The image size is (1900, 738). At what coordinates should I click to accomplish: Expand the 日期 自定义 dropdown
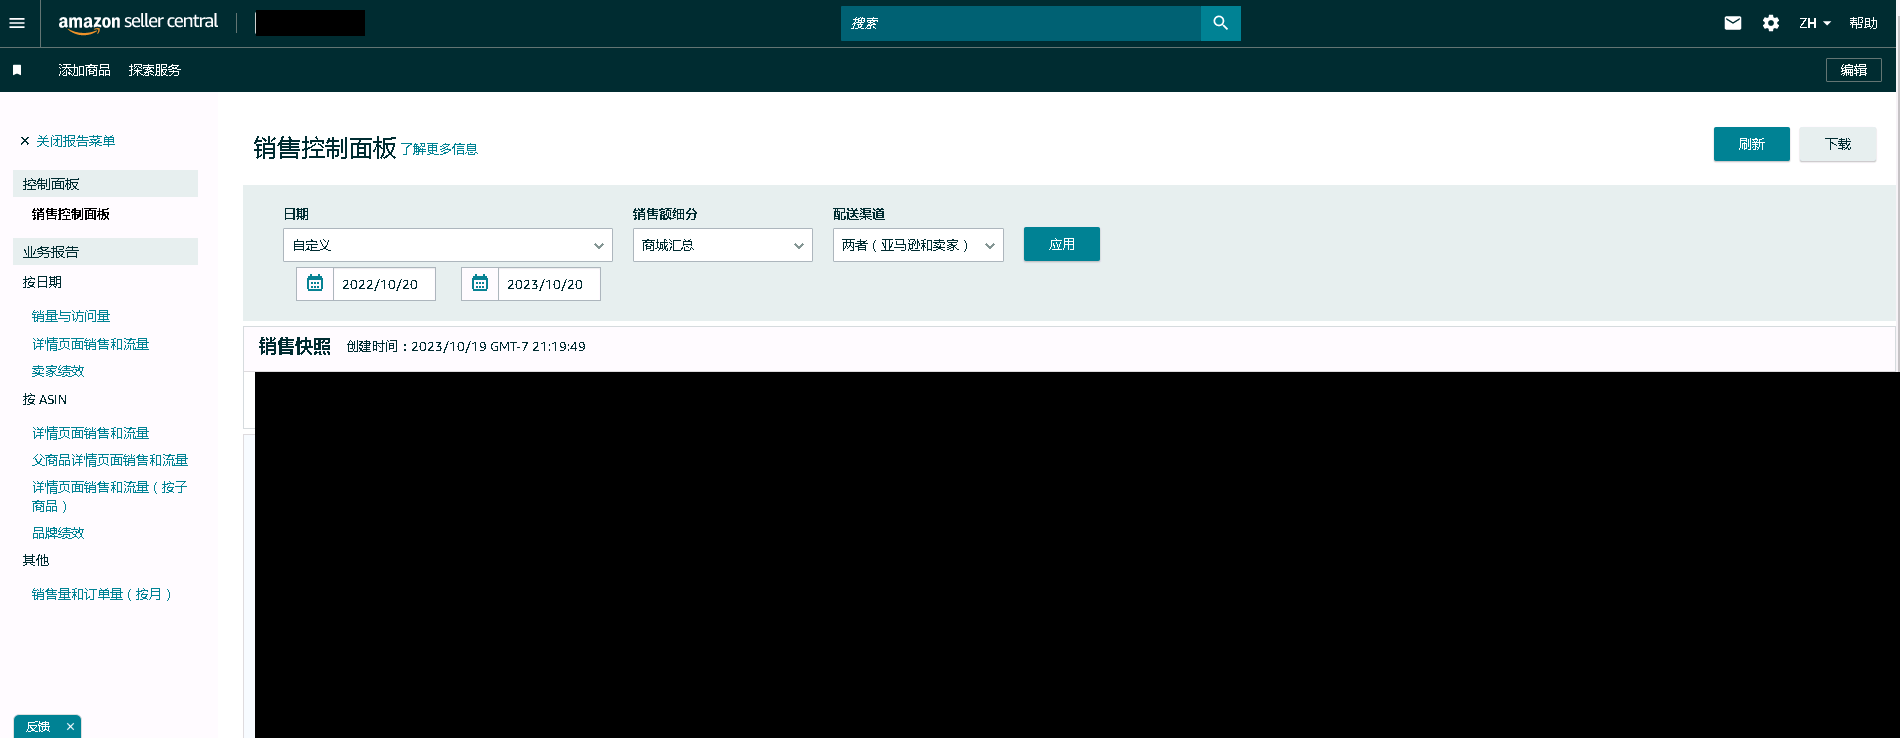(x=448, y=245)
